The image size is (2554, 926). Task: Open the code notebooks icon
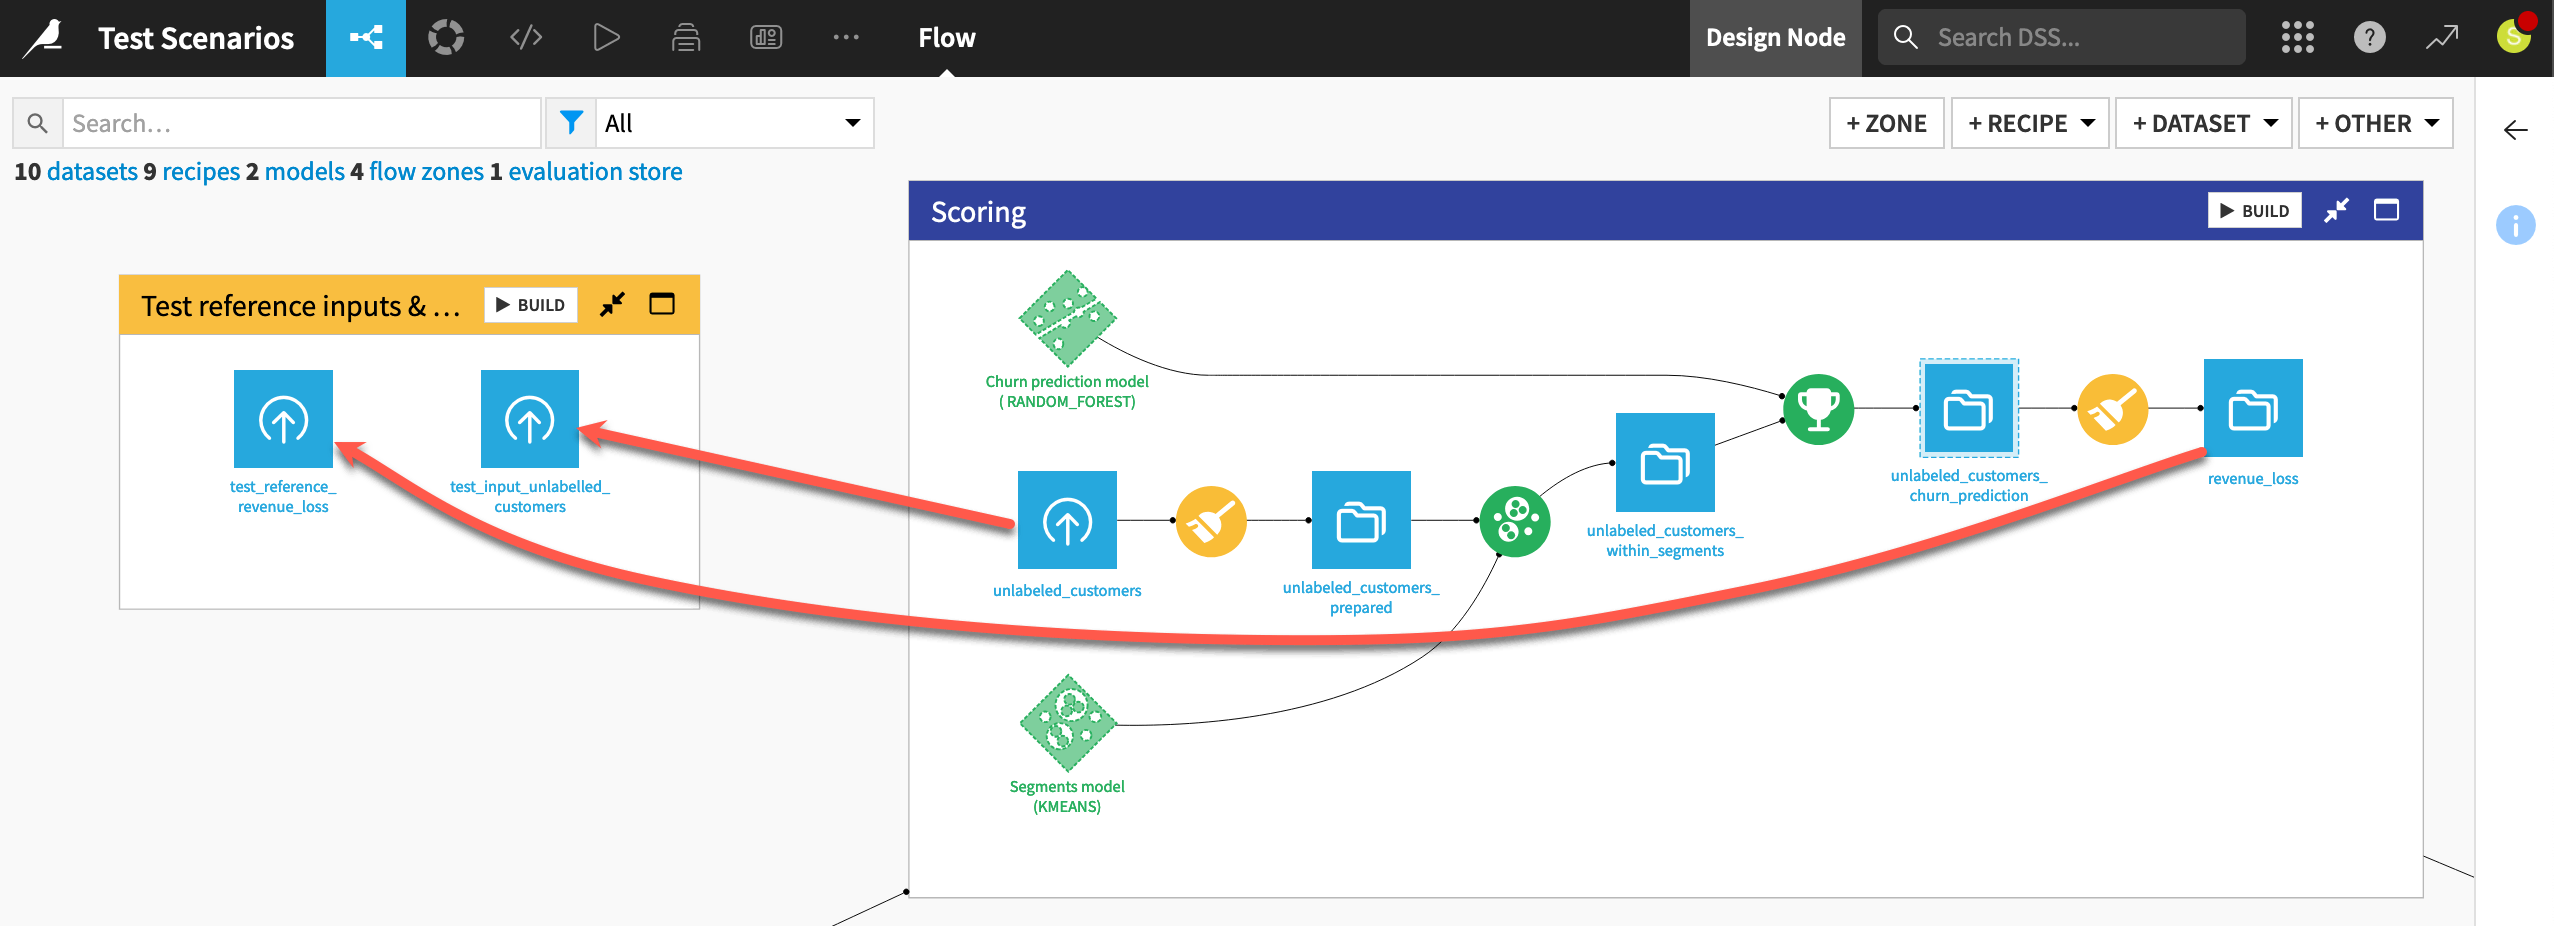(x=526, y=38)
